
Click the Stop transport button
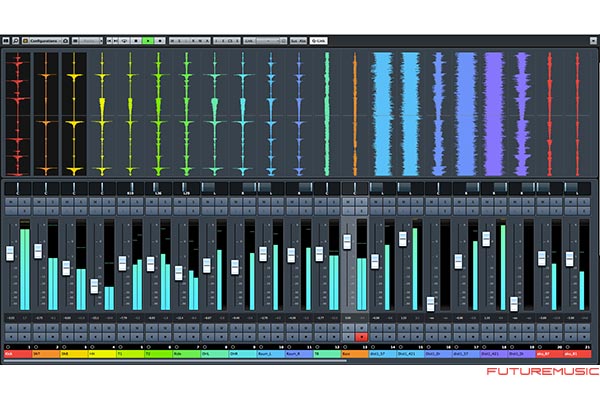[x=136, y=41]
